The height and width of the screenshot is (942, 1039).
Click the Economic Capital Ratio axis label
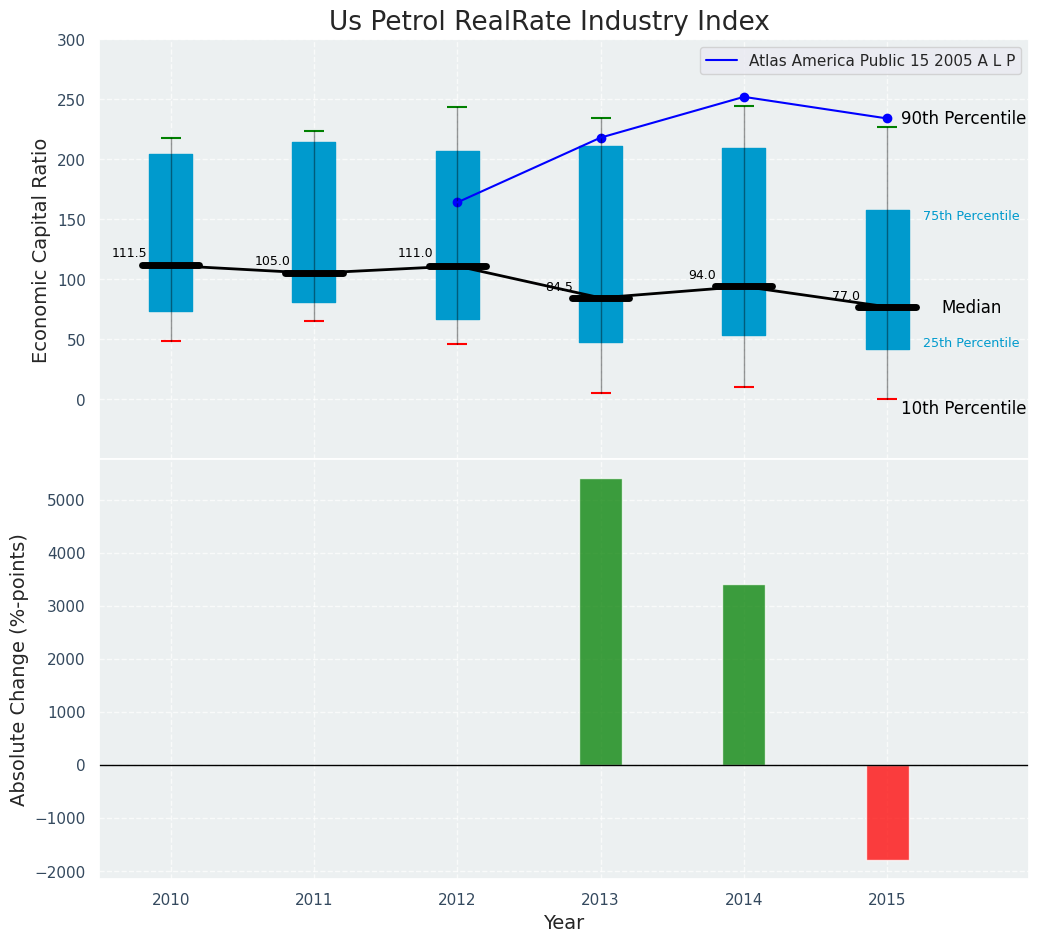tap(41, 250)
